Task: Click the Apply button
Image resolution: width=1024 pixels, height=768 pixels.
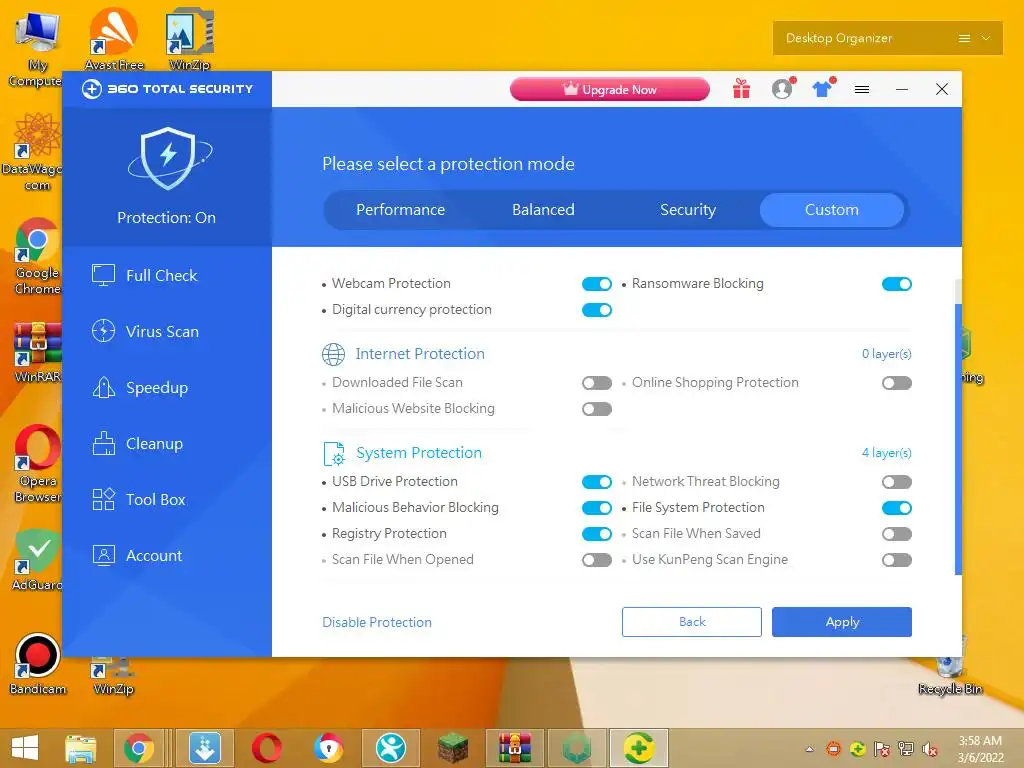Action: 842,622
